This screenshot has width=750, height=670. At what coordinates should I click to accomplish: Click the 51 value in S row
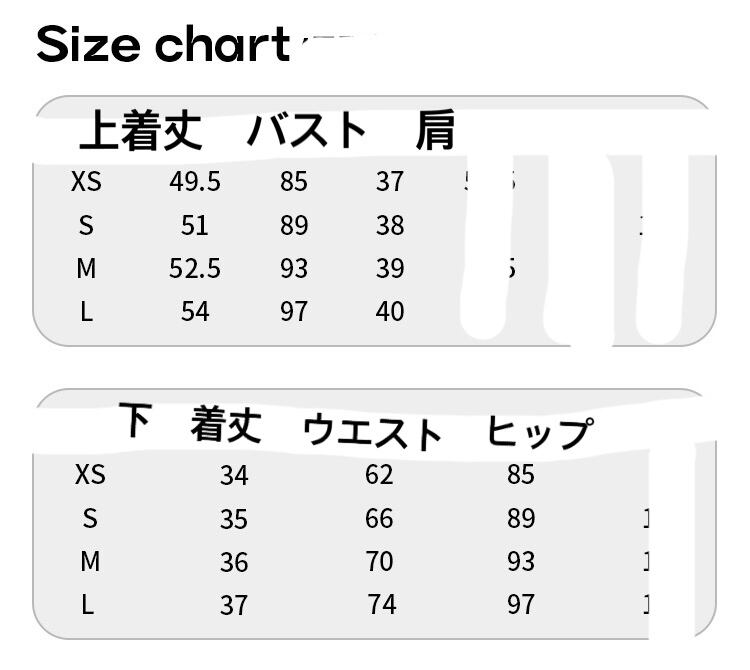pos(195,225)
